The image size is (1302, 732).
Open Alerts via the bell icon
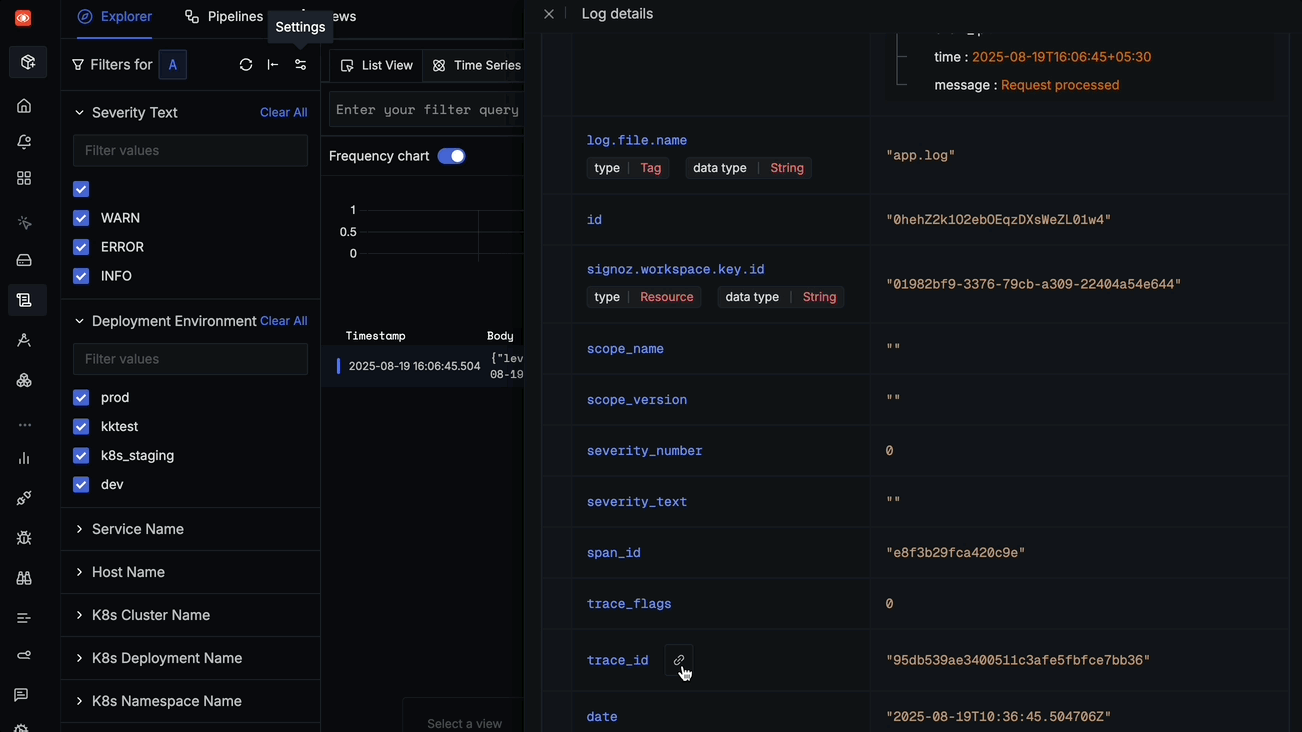click(x=24, y=142)
